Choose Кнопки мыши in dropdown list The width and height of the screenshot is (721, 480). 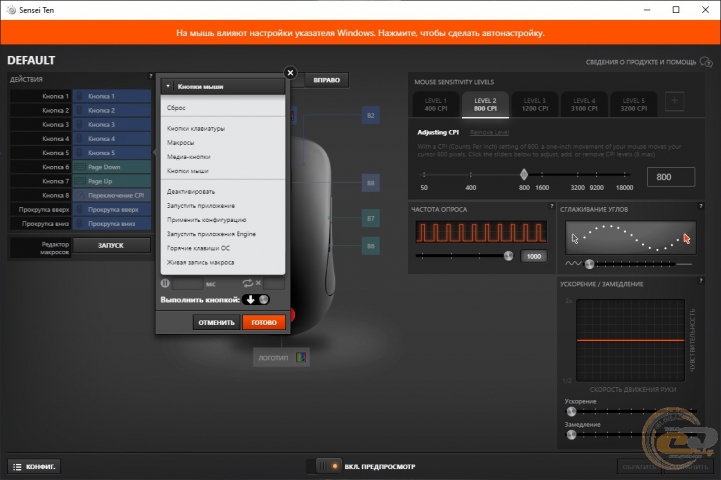point(223,171)
